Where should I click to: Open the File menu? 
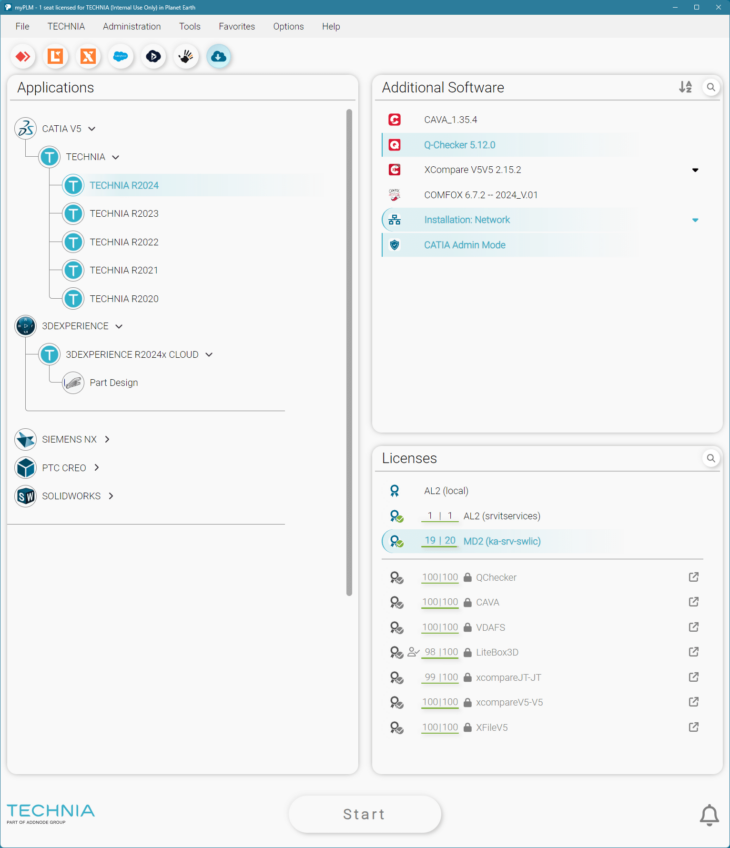22,26
